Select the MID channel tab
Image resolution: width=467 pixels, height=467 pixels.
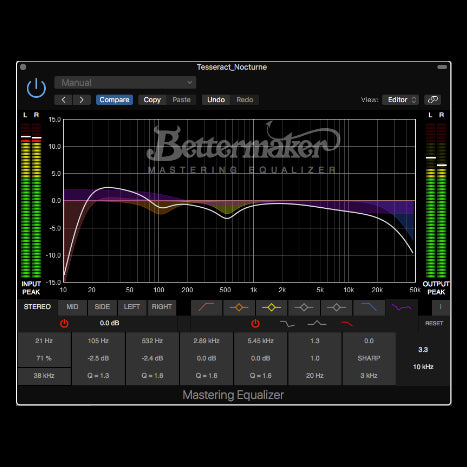[72, 307]
